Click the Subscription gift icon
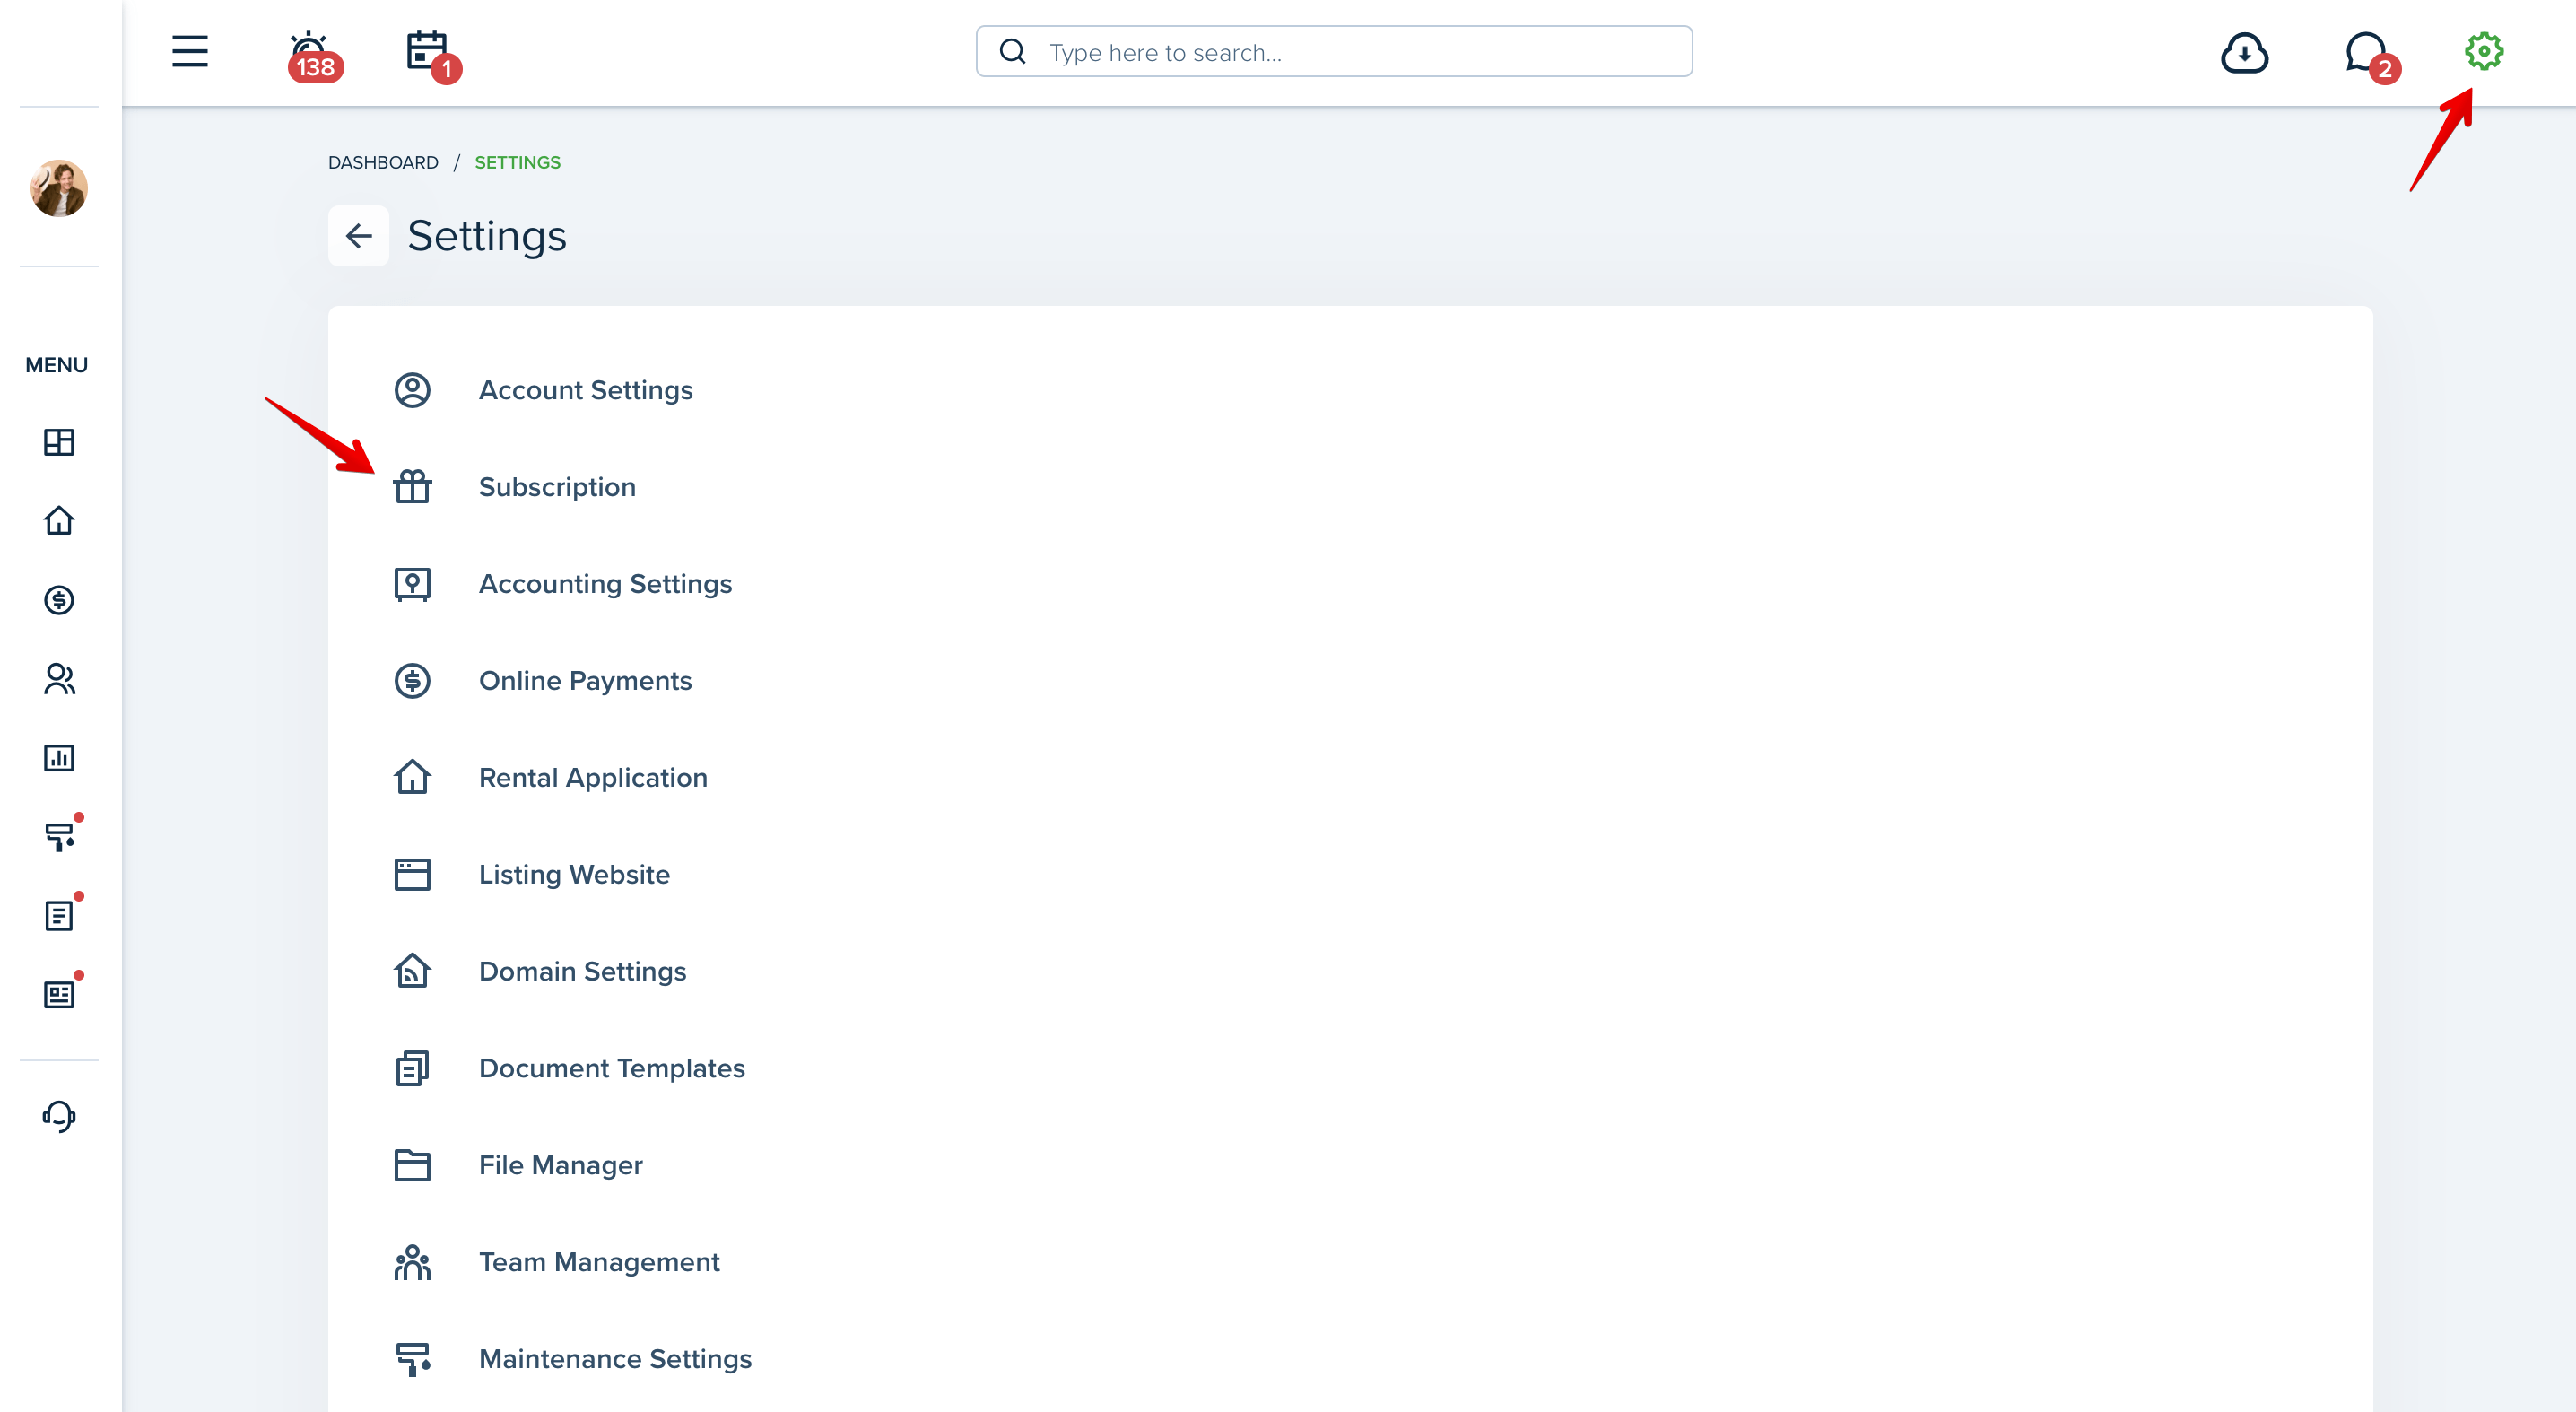Screen dimensions: 2576x1412 point(412,487)
